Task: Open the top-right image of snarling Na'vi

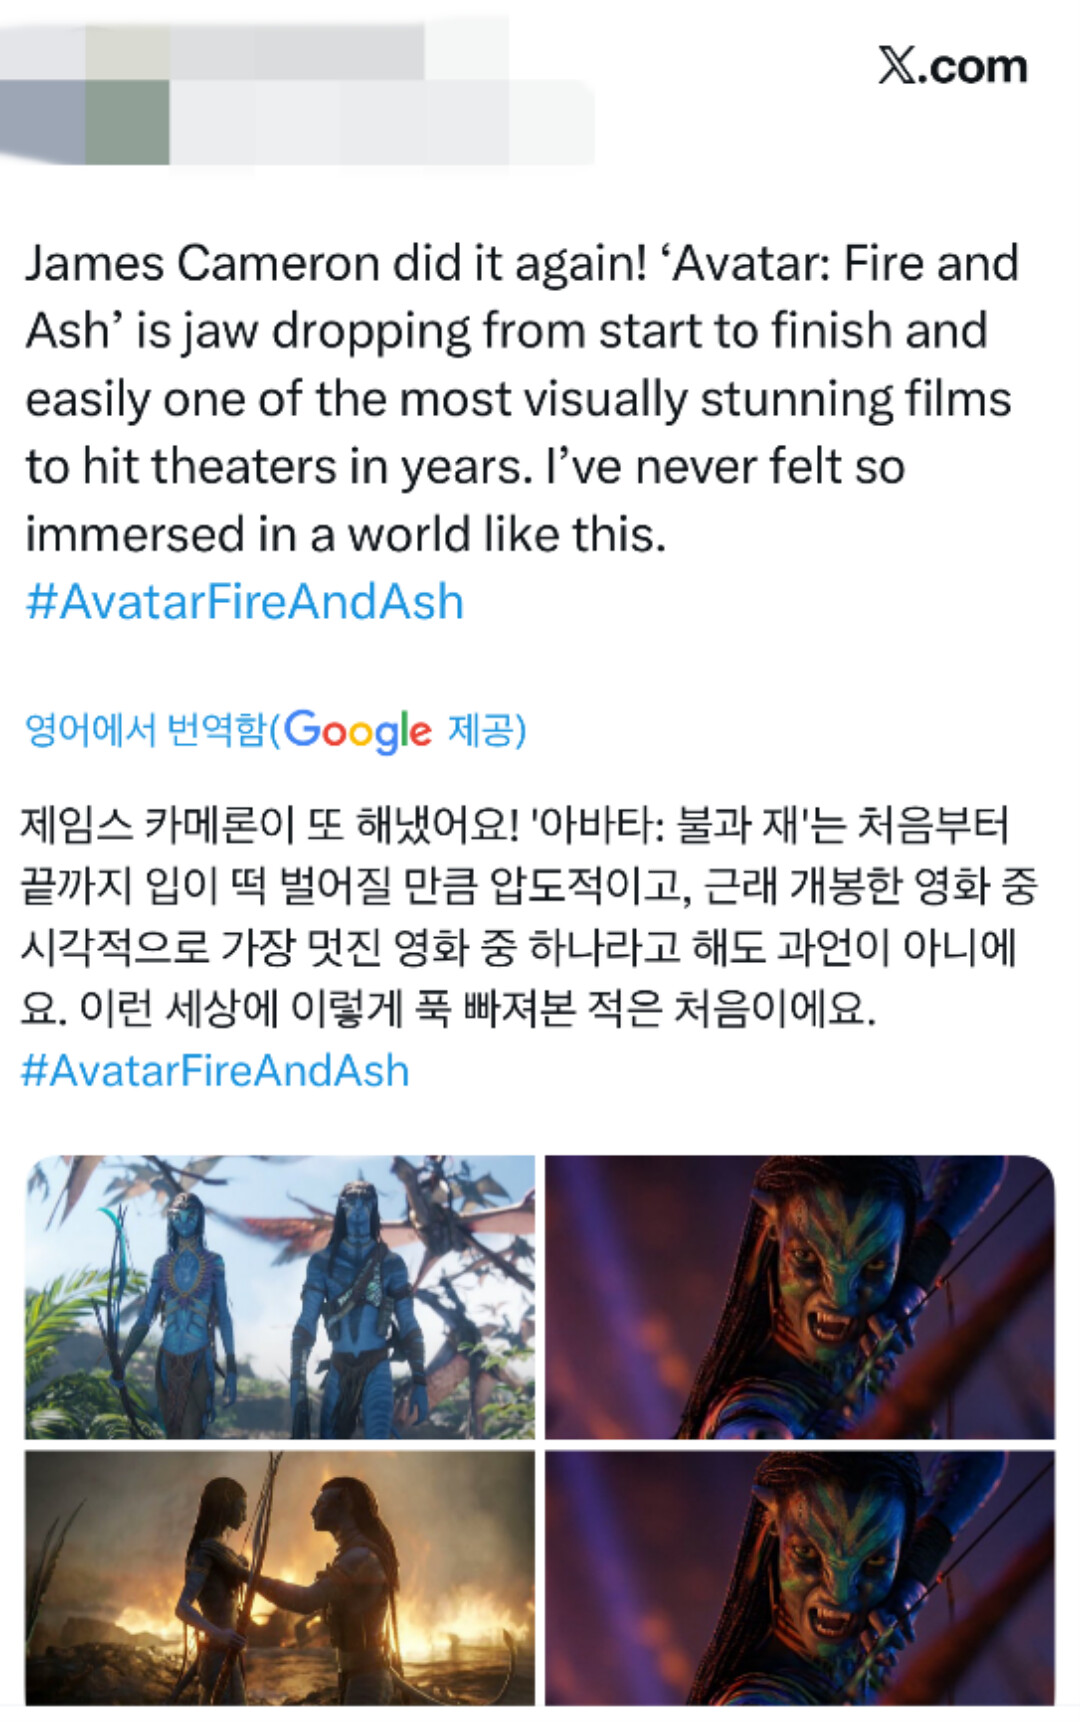Action: pos(800,1297)
